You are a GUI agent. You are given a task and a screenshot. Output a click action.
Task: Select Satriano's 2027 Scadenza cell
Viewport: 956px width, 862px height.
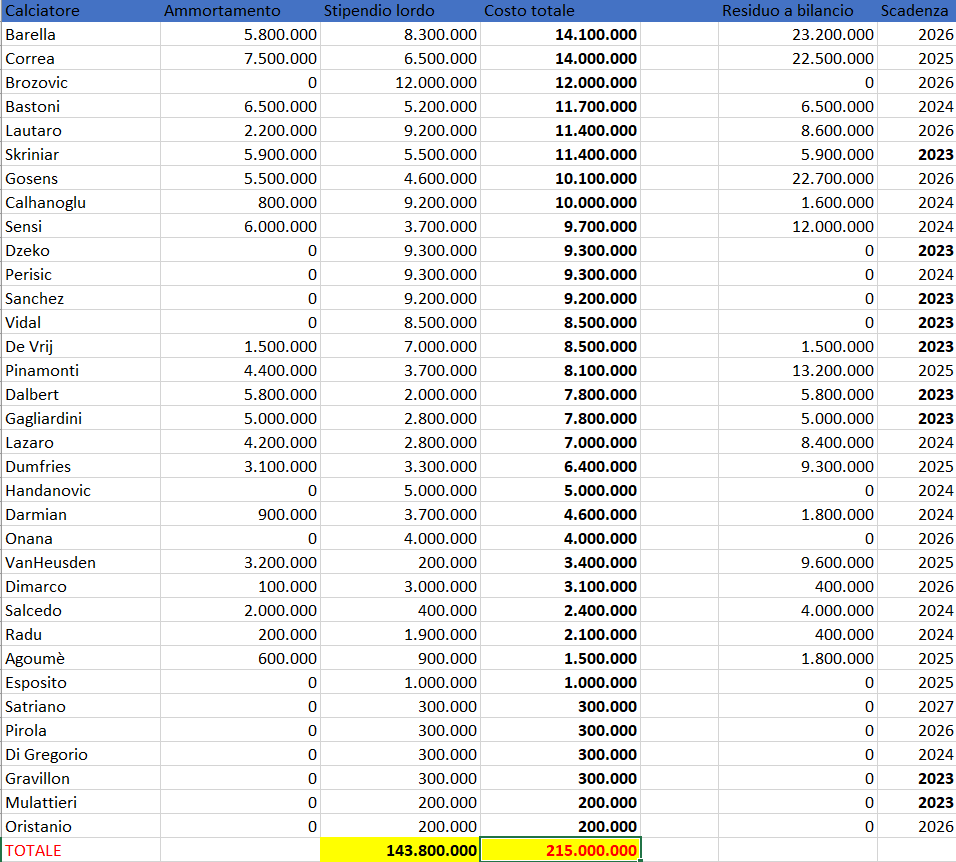(935, 706)
